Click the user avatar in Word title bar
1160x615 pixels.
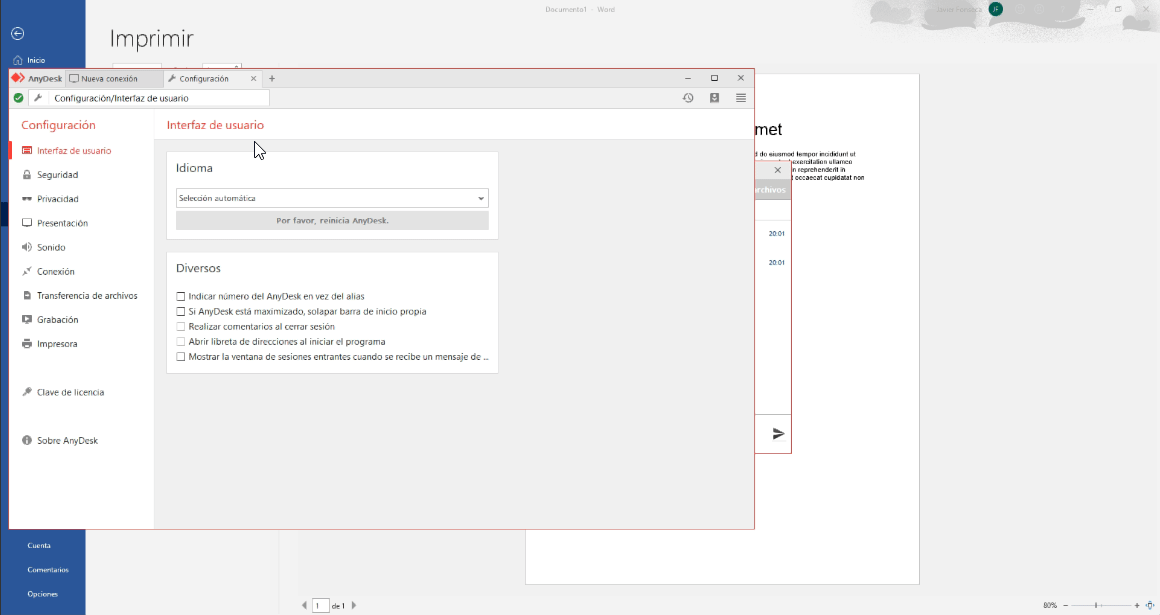996,9
